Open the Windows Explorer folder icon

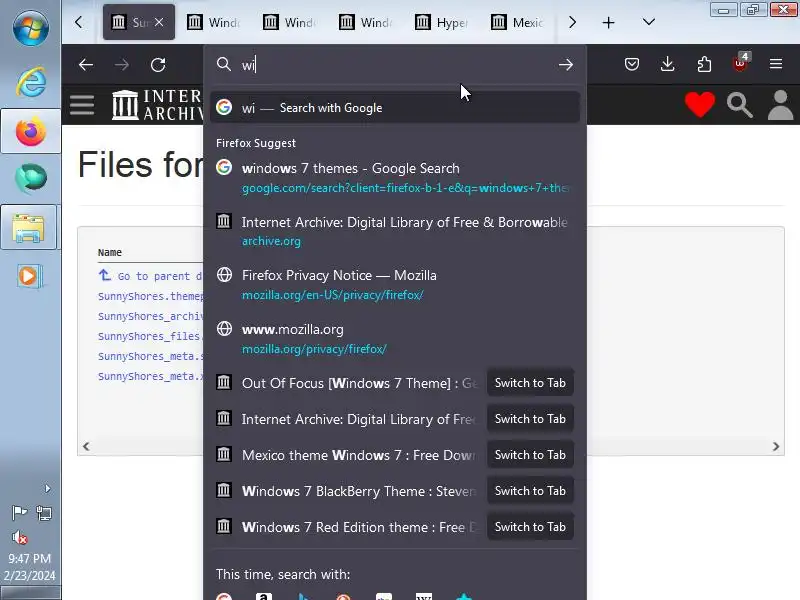pos(29,228)
